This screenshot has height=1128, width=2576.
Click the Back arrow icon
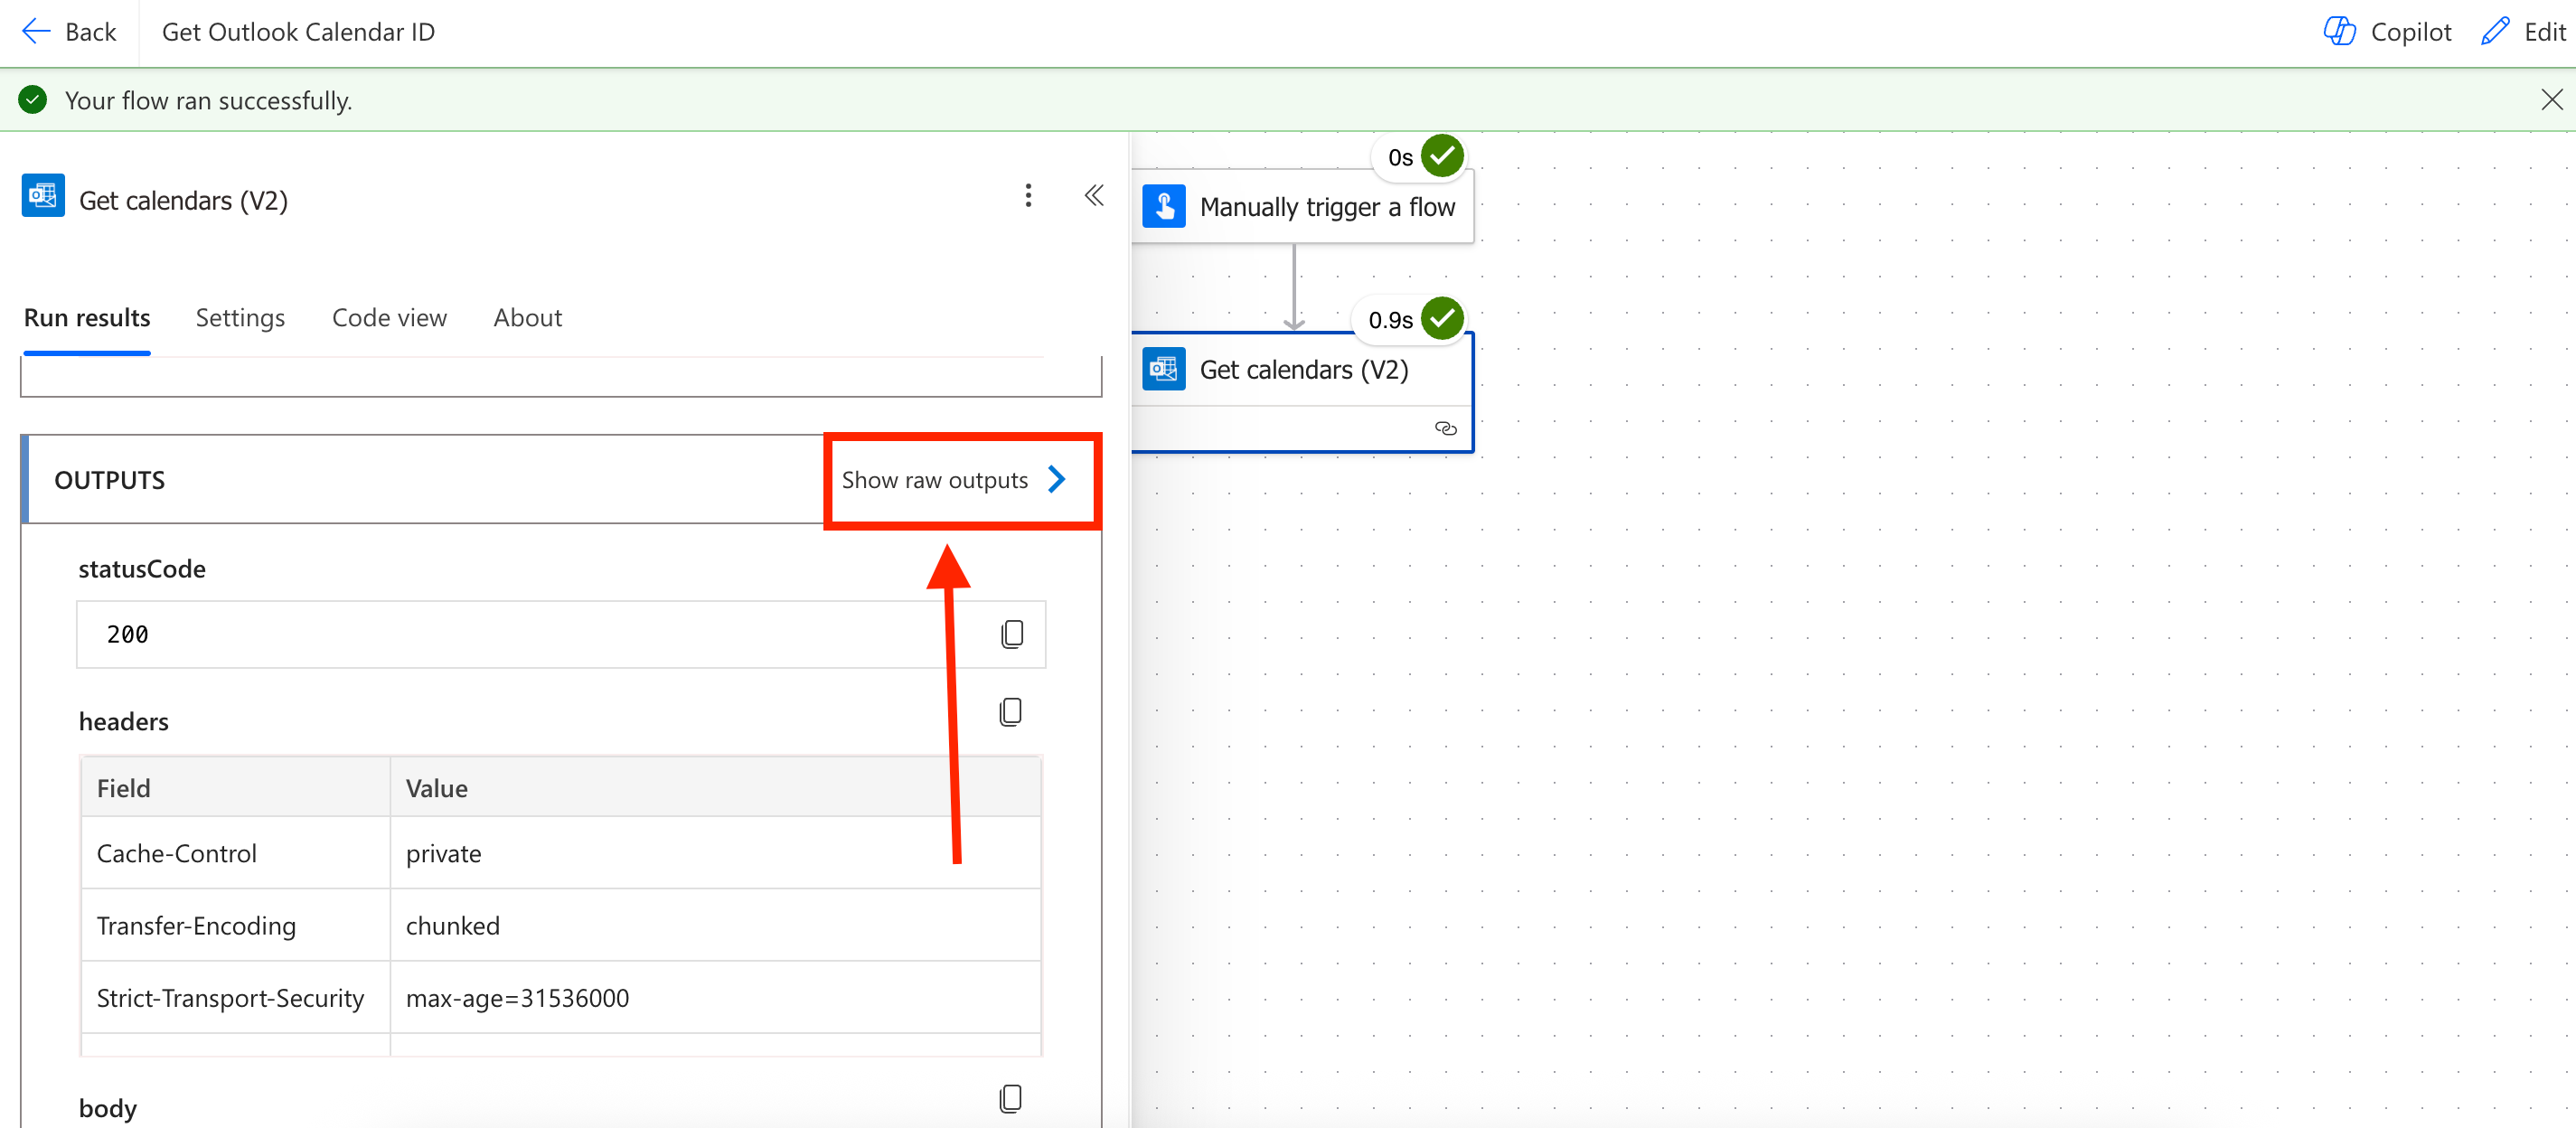coord(36,32)
